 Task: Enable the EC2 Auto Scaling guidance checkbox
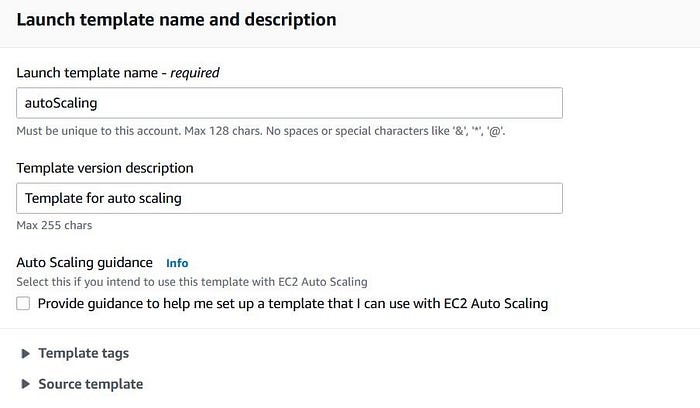click(x=23, y=303)
